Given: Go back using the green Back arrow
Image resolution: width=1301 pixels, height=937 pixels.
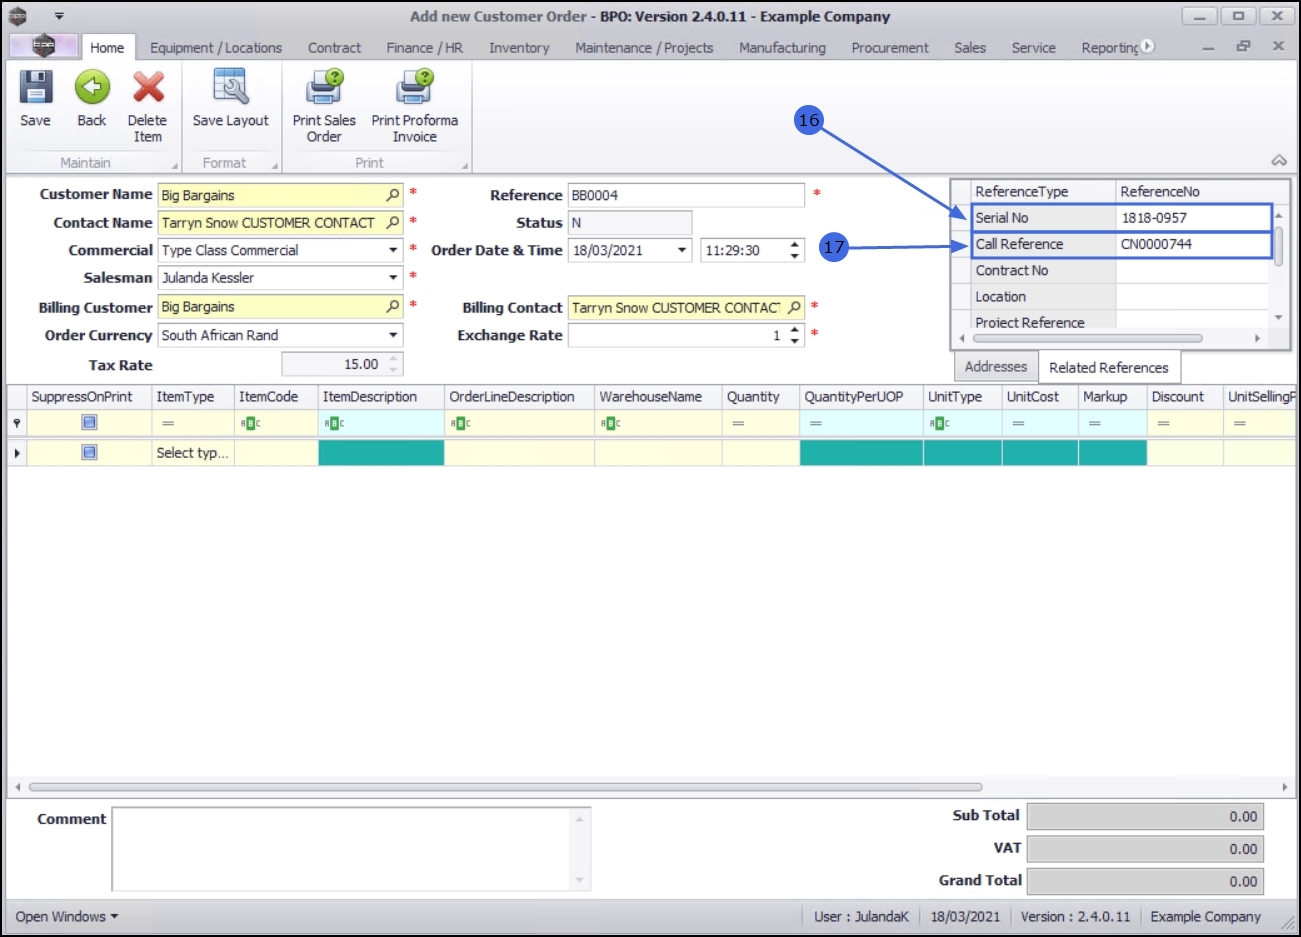Looking at the screenshot, I should click(92, 88).
